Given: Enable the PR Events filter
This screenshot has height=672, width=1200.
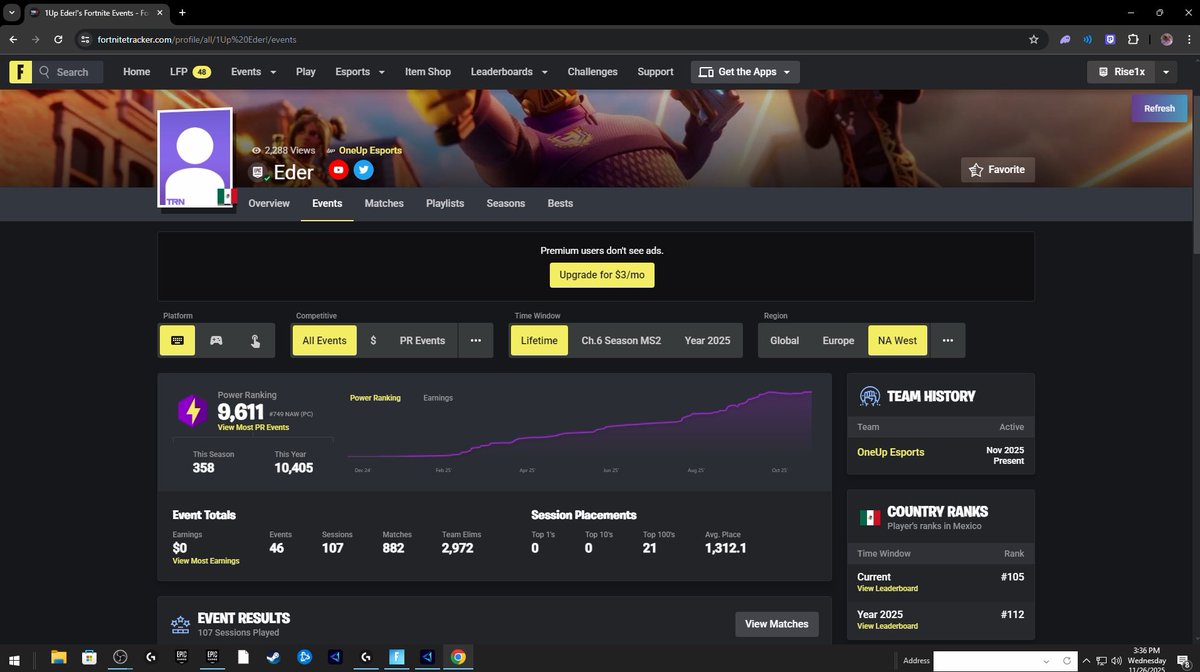Looking at the screenshot, I should (x=422, y=340).
